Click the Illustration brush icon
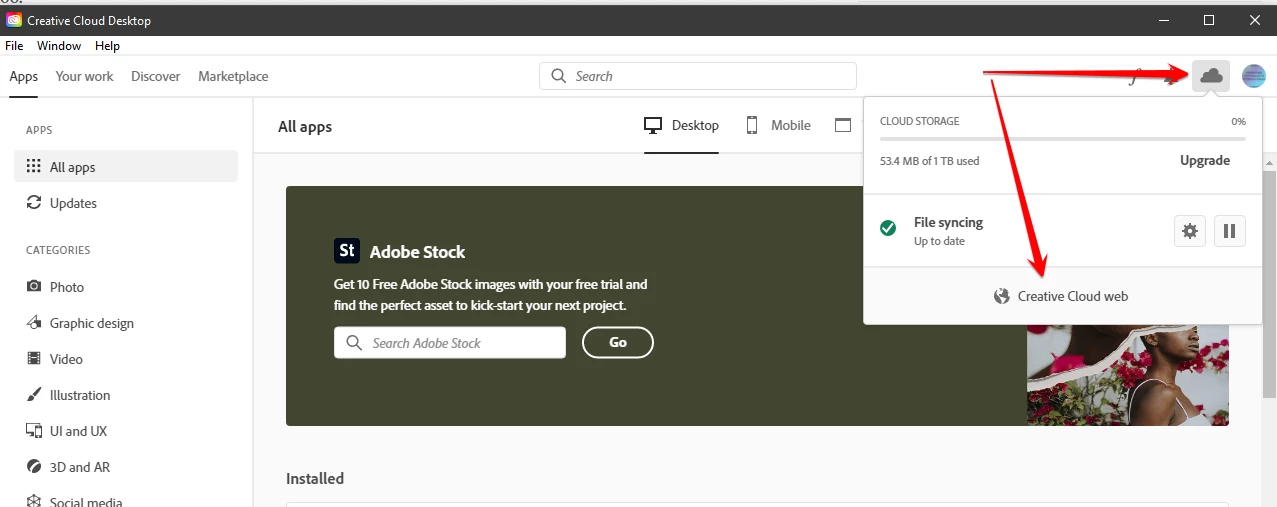Screen dimensions: 1277x507 click(x=34, y=395)
